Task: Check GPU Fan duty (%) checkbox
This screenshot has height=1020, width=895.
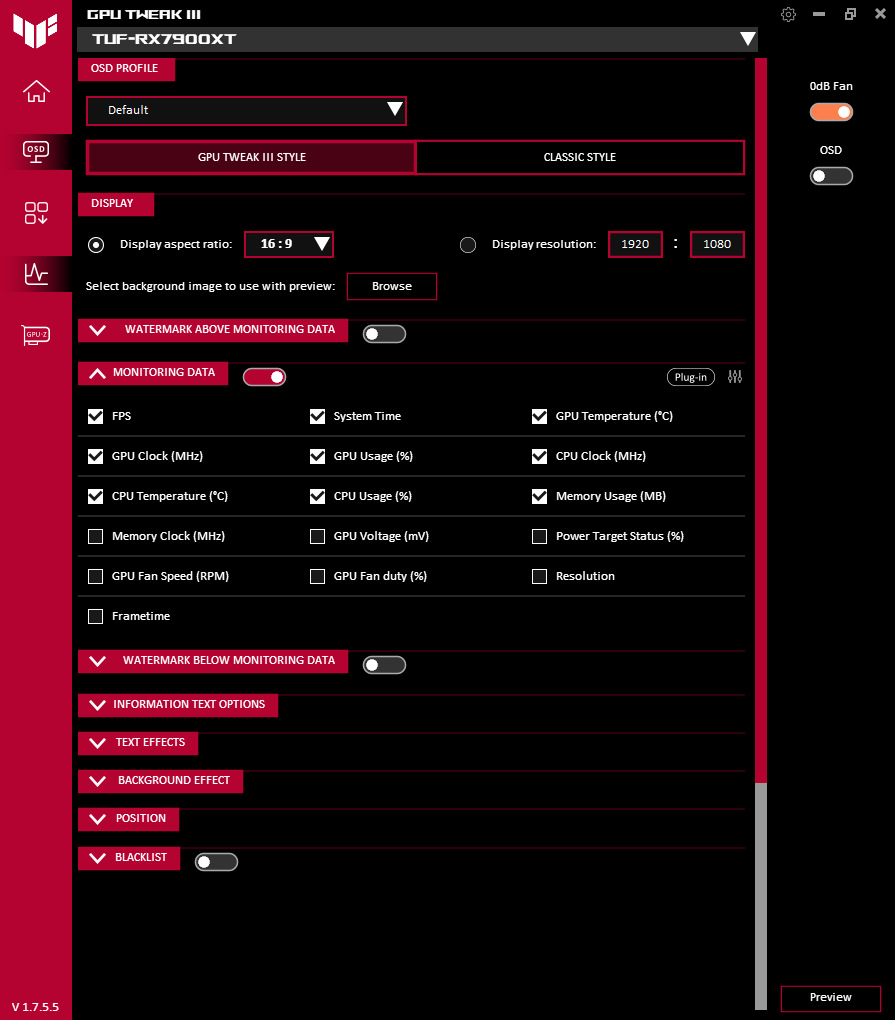Action: [x=317, y=576]
